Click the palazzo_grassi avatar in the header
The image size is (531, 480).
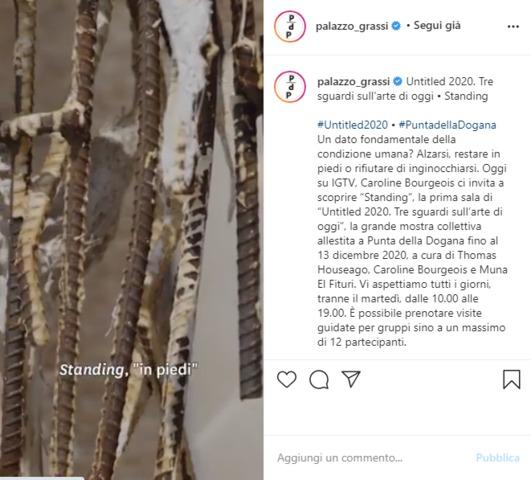290,26
